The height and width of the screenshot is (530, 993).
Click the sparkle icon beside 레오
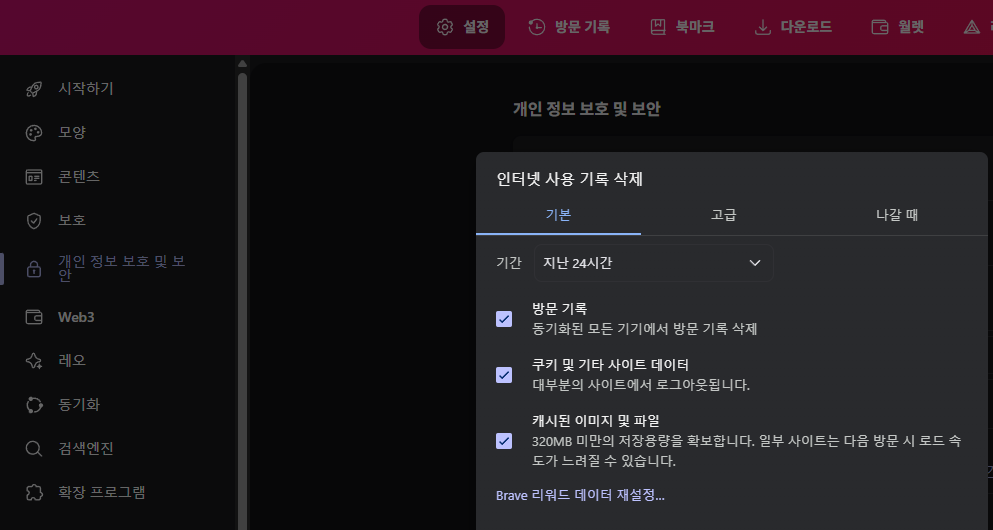[x=34, y=361]
